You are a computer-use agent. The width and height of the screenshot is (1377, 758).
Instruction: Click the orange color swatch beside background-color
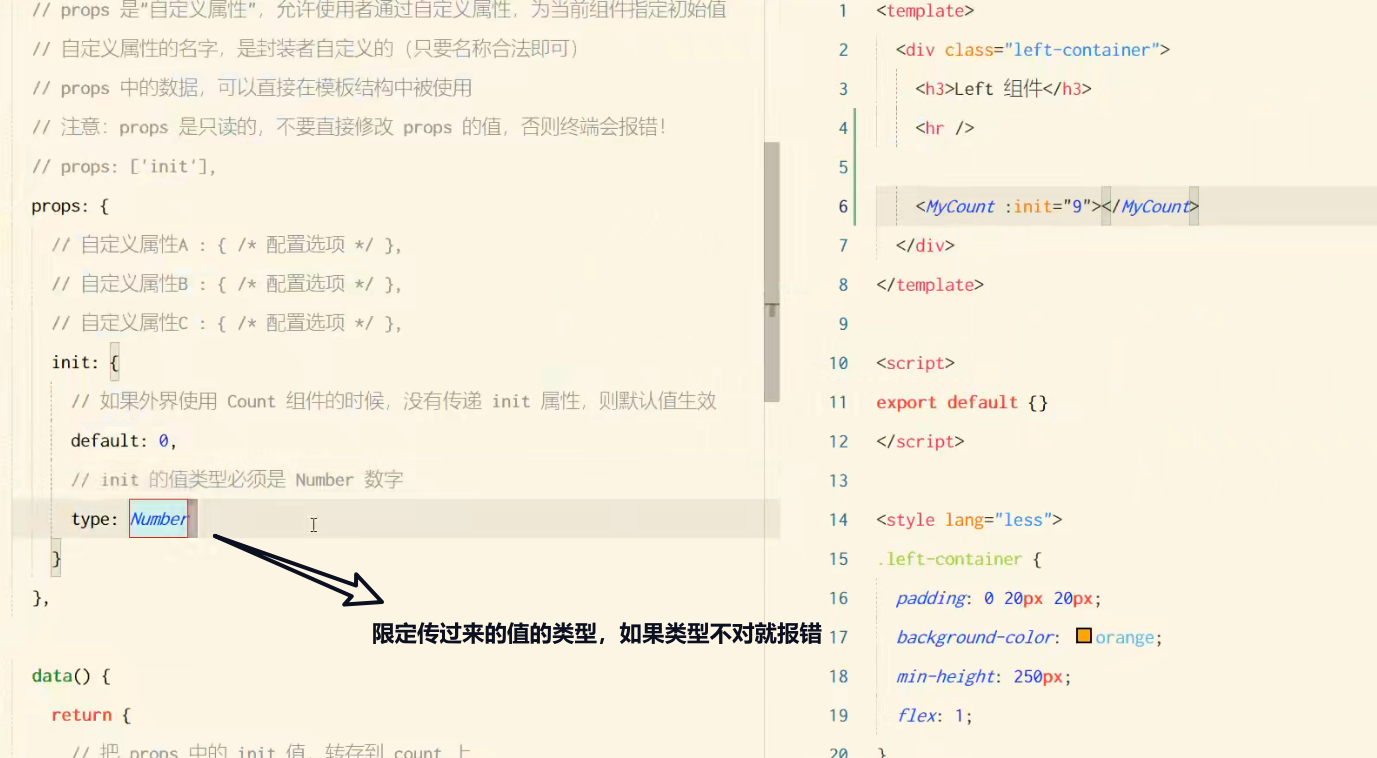click(1084, 636)
